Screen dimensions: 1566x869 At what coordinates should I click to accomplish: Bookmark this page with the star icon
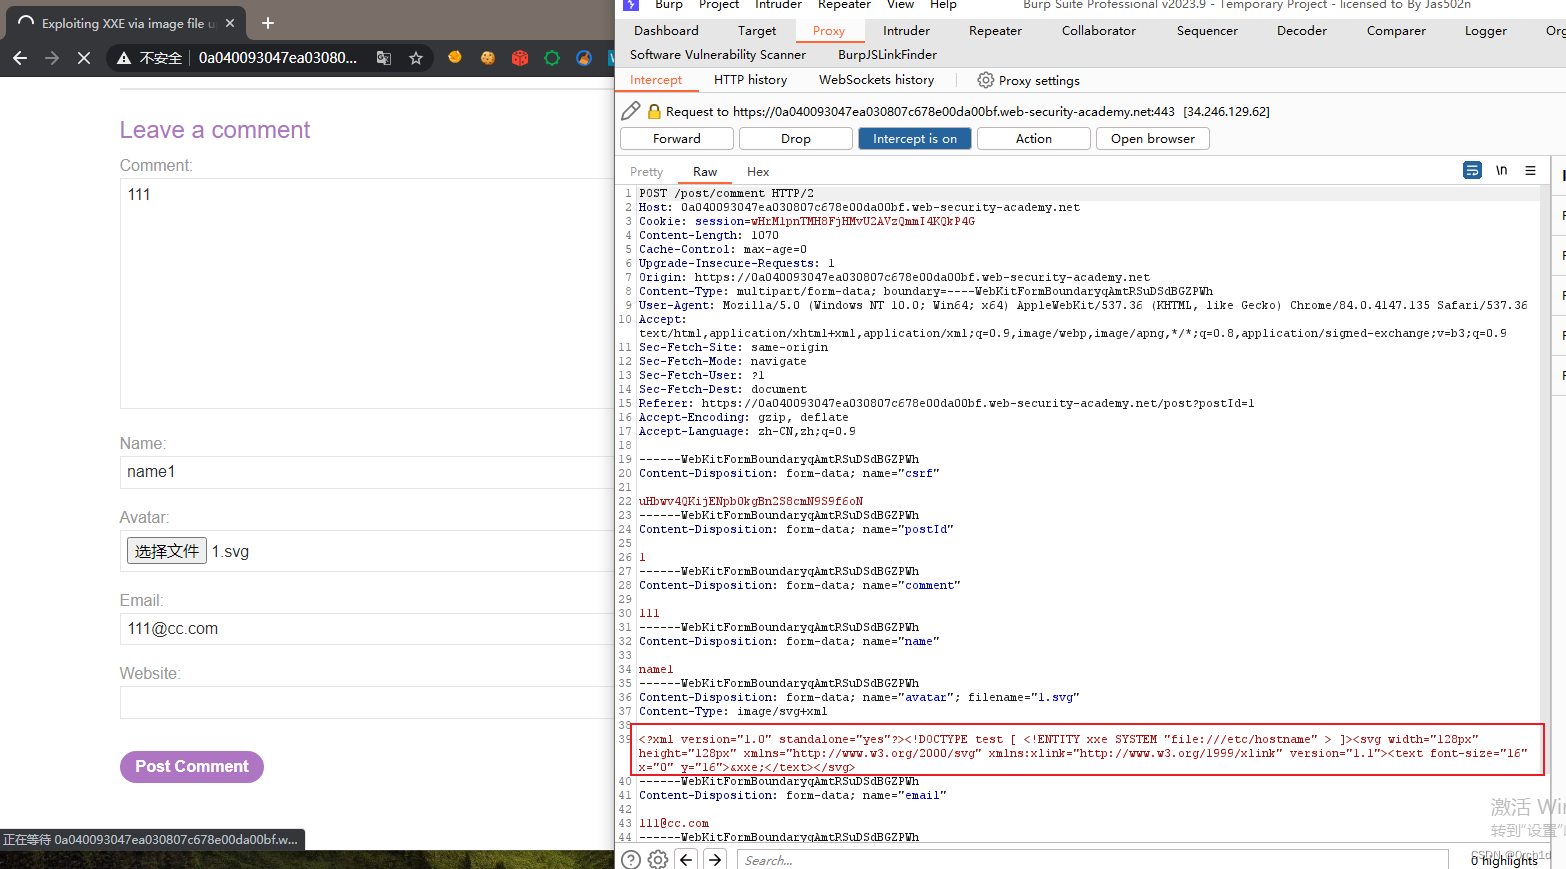pyautogui.click(x=416, y=58)
